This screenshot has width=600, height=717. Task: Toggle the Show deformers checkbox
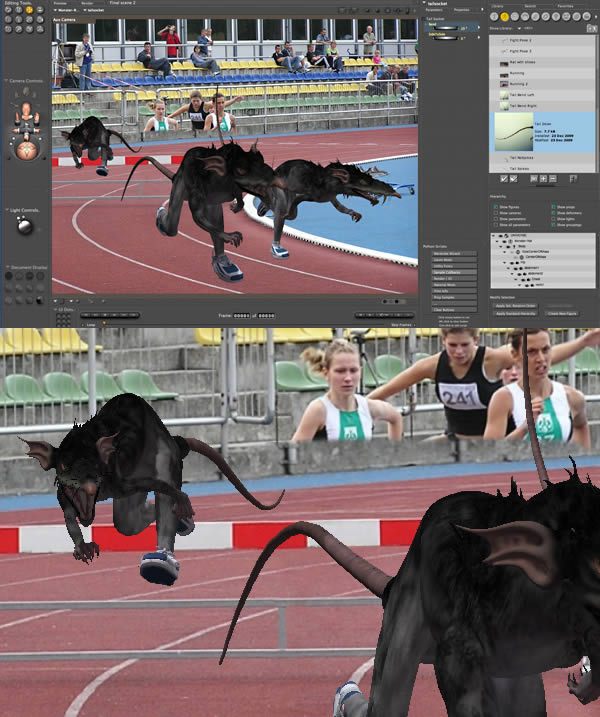tap(553, 213)
